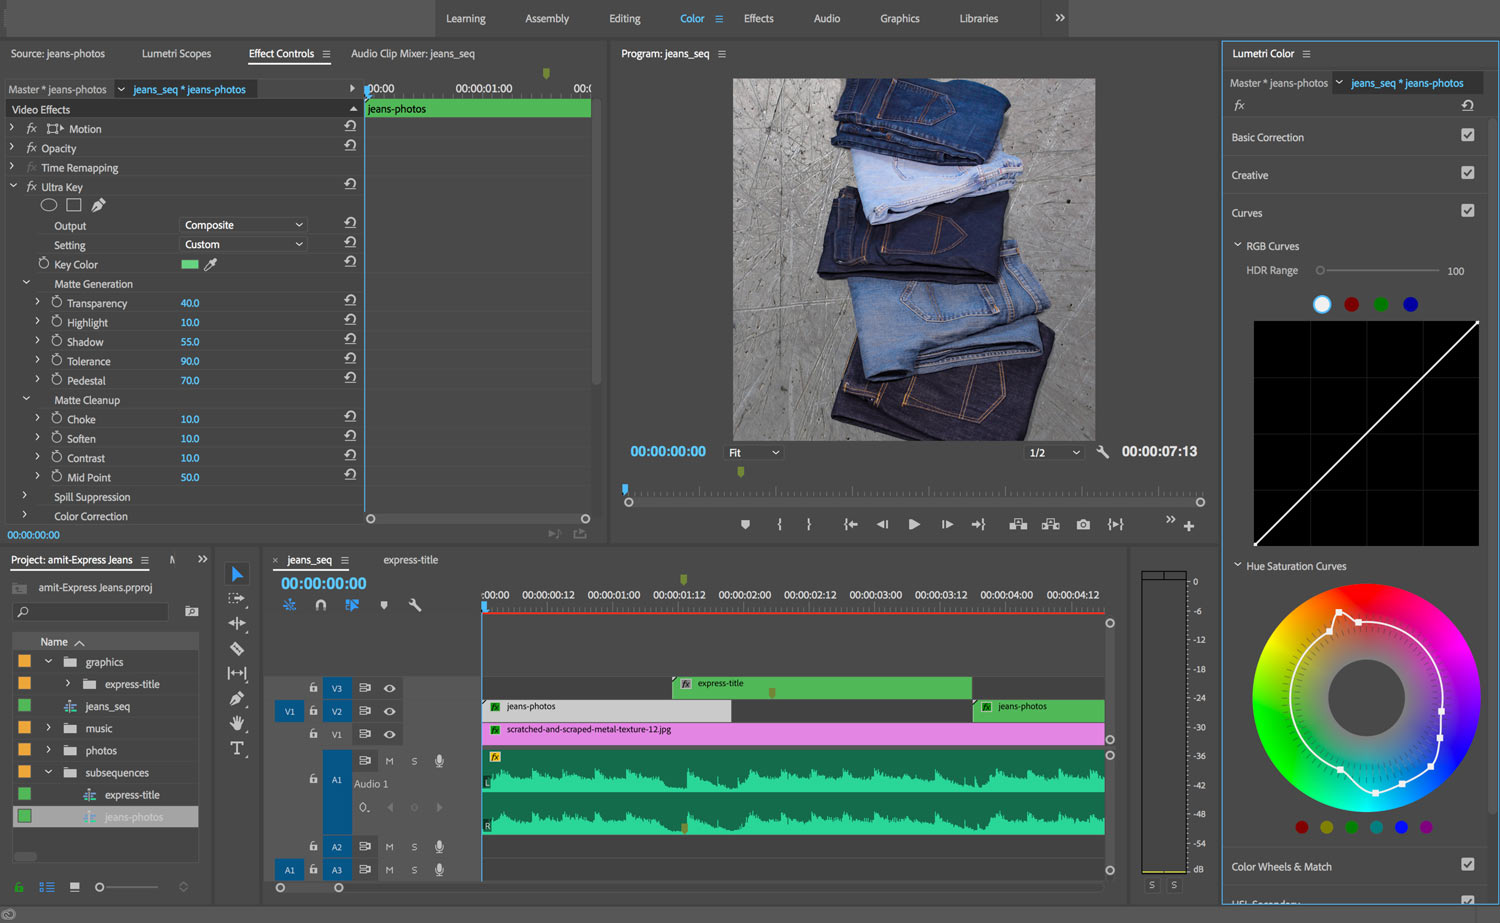Select the red channel swatch under RGB Curves
Image resolution: width=1500 pixels, height=923 pixels.
tap(1351, 304)
